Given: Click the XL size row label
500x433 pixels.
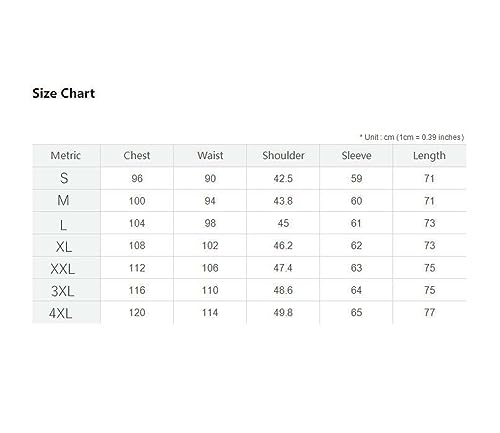Looking at the screenshot, I should (x=64, y=247).
